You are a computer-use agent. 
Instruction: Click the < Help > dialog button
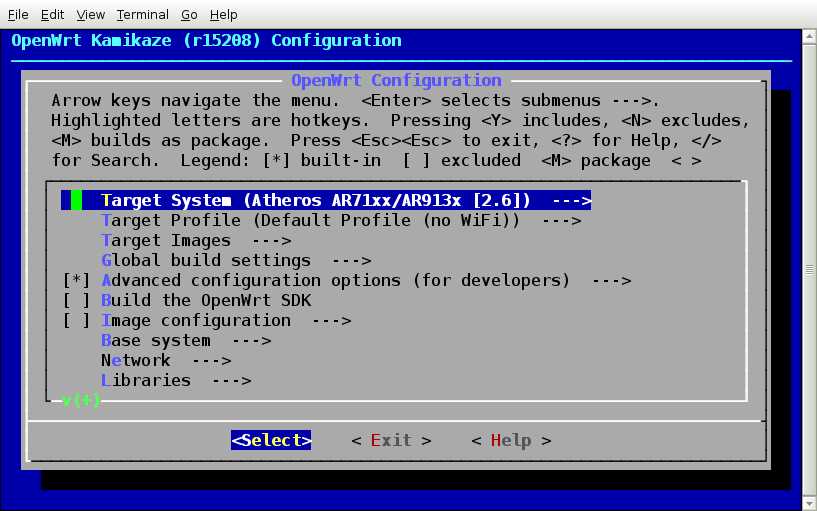(x=511, y=441)
